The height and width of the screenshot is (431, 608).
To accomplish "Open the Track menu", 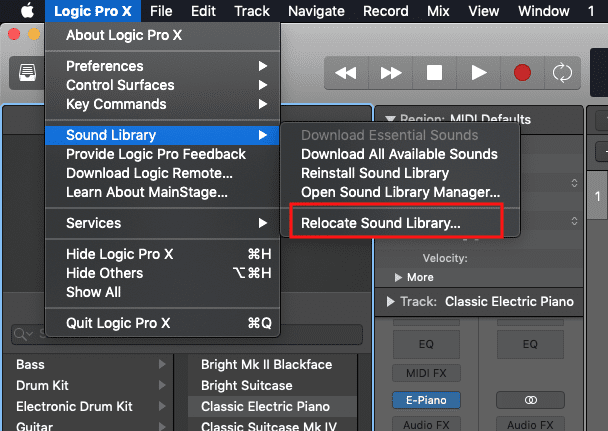I will click(x=252, y=11).
